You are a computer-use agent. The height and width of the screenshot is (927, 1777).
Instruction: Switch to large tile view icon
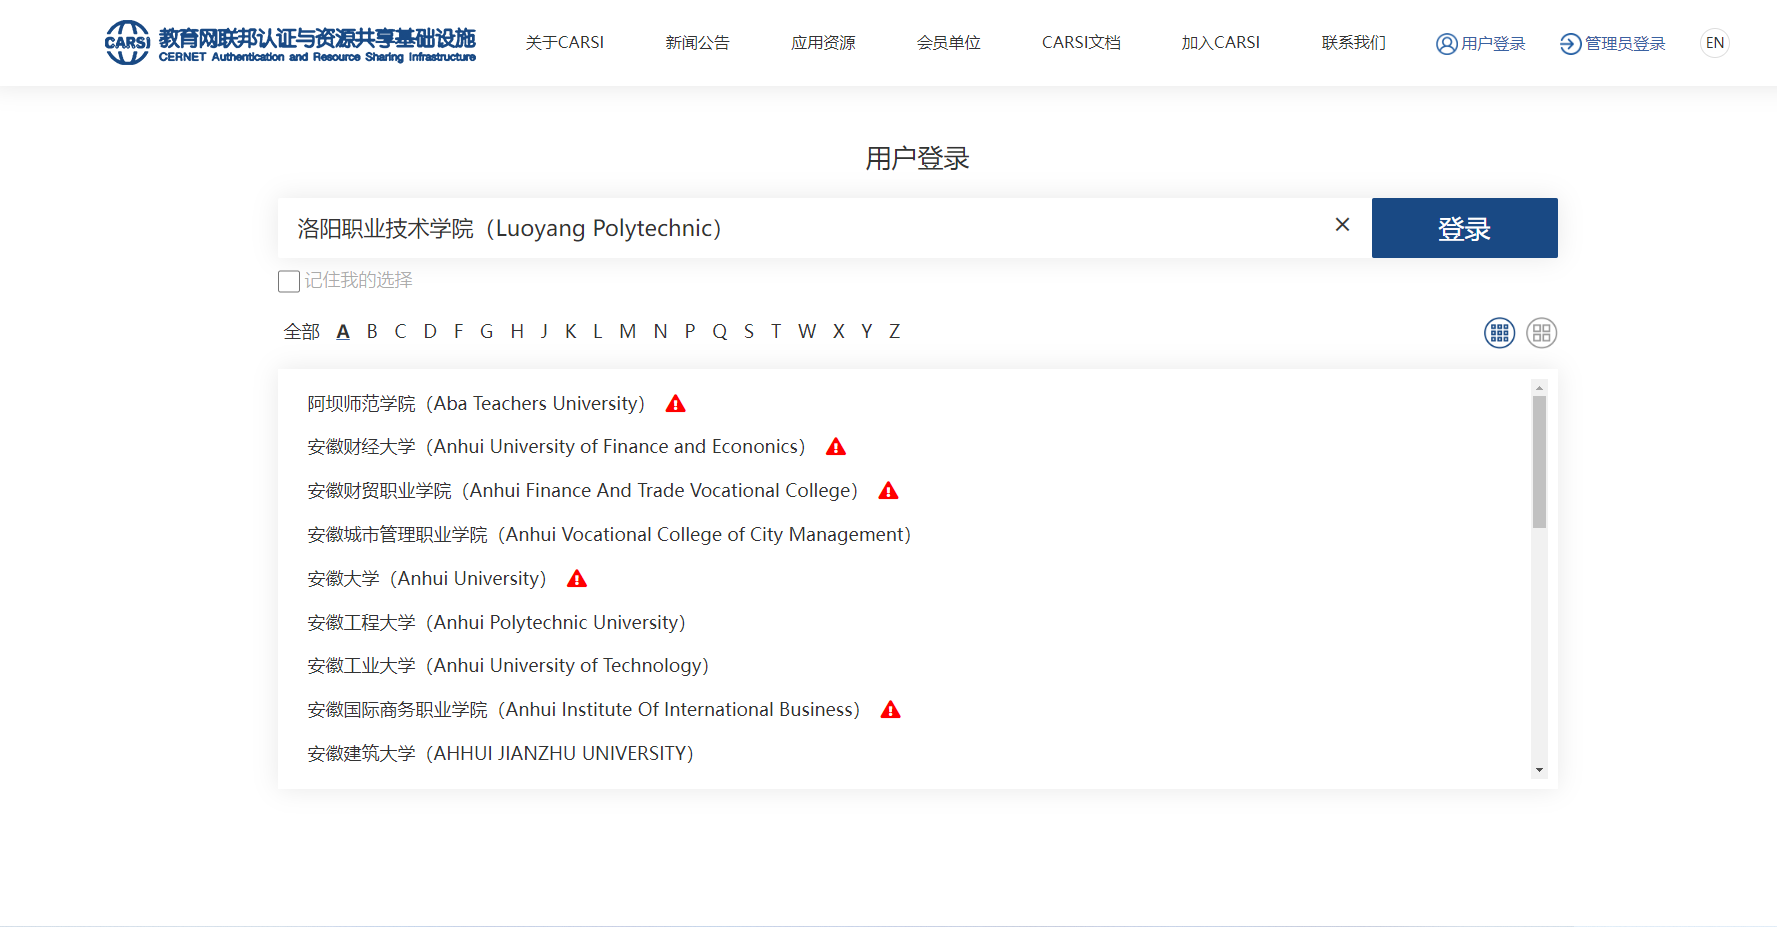click(1541, 333)
